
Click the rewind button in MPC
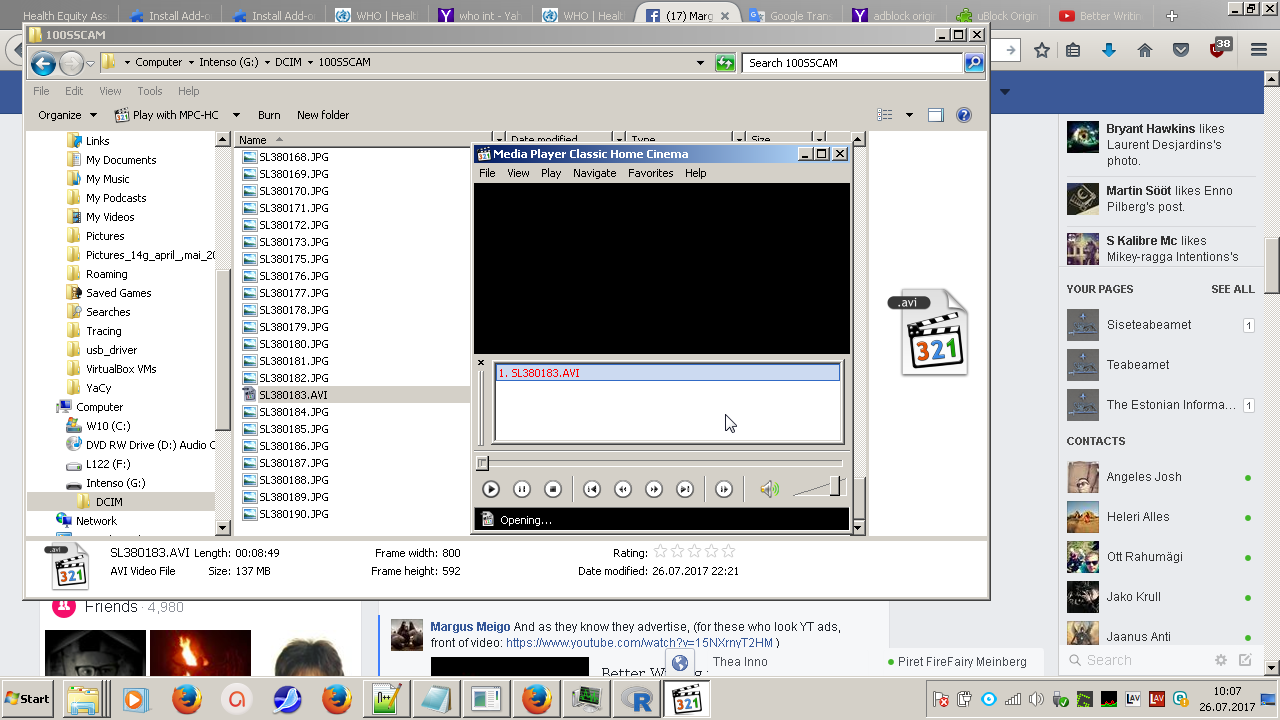coord(623,489)
